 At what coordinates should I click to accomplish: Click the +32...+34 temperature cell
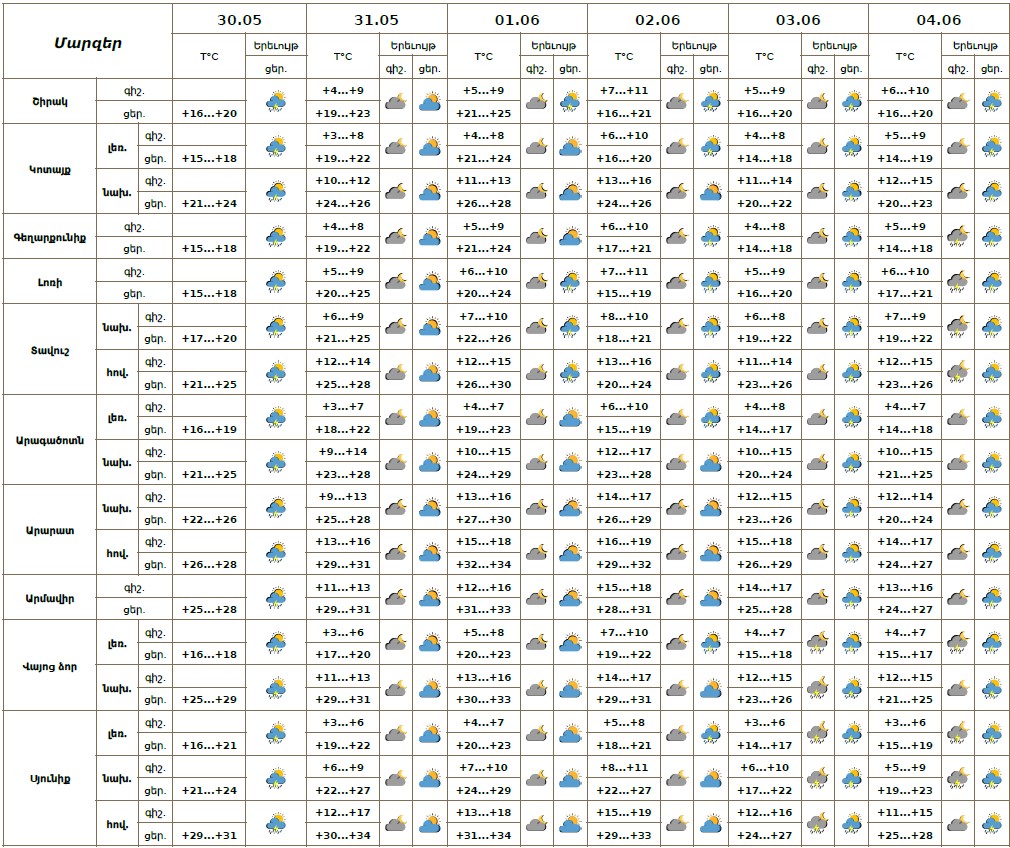pyautogui.click(x=483, y=564)
